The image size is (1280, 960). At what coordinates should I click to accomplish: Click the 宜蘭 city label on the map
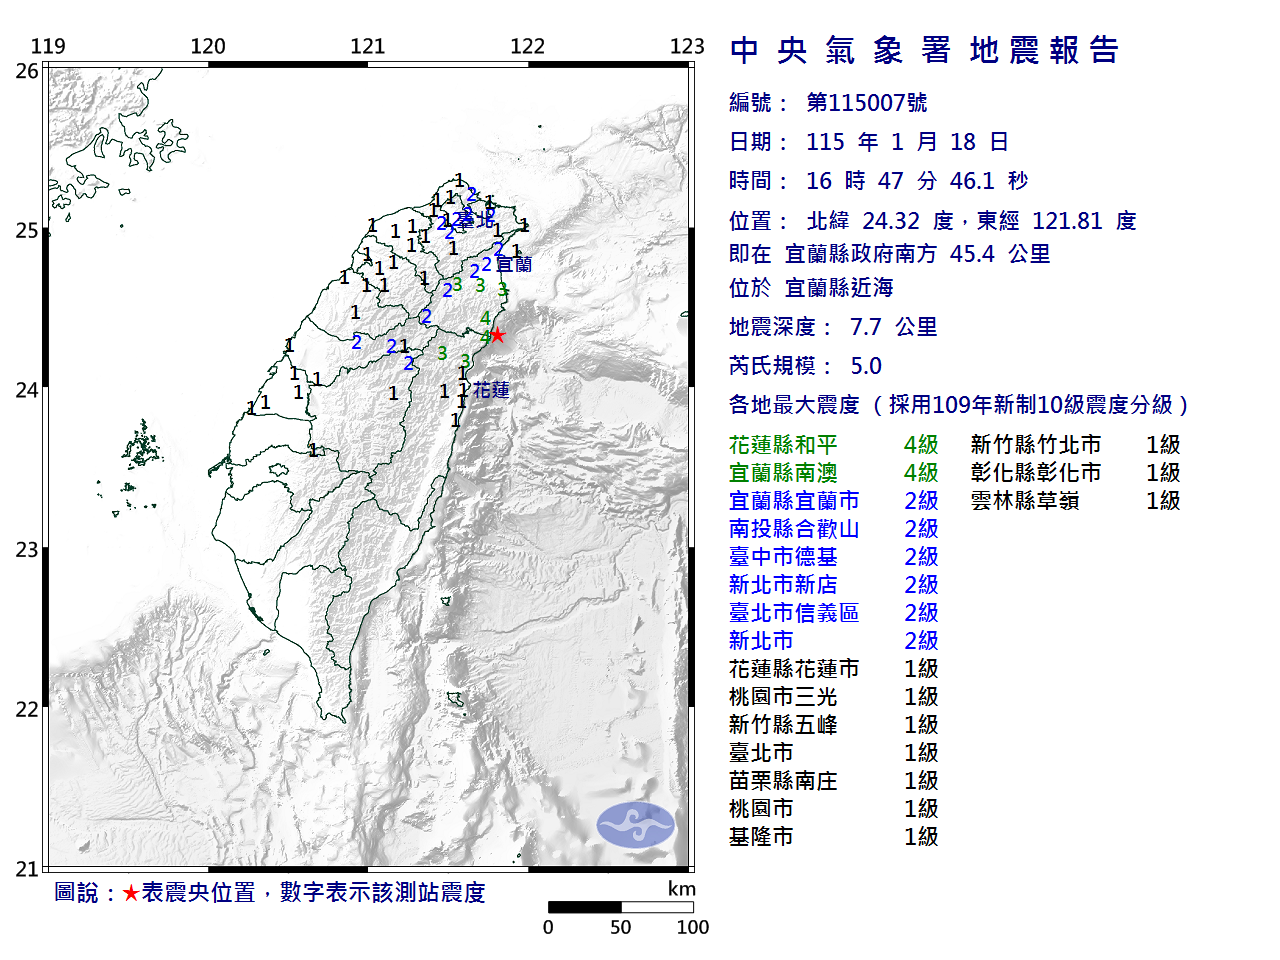[514, 264]
